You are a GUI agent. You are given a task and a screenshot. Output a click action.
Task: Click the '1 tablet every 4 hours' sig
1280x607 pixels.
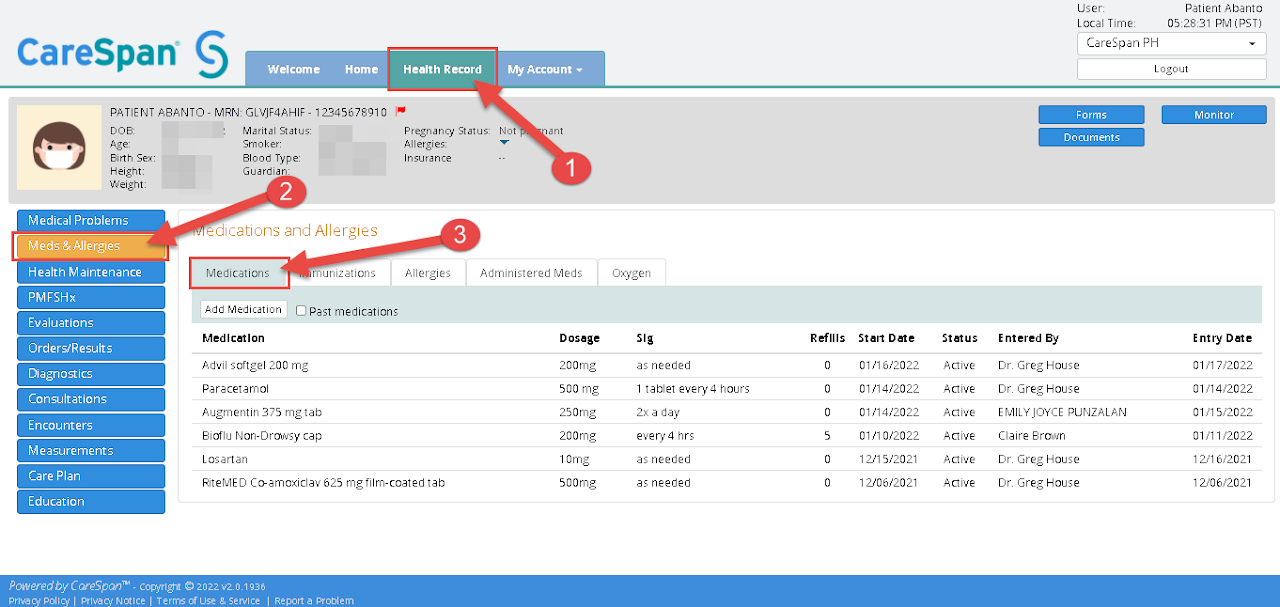click(x=693, y=389)
